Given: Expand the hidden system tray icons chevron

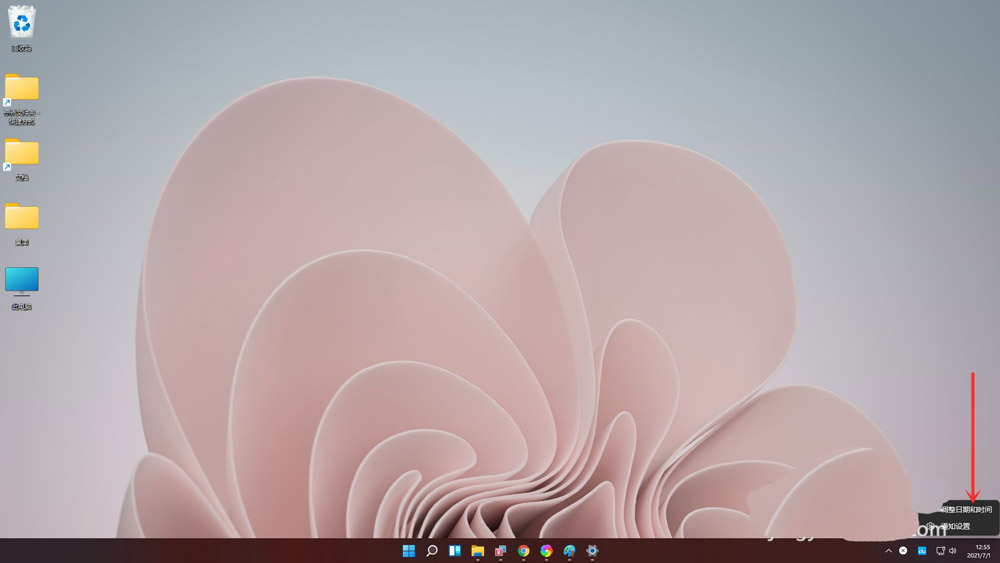Looking at the screenshot, I should (x=888, y=551).
